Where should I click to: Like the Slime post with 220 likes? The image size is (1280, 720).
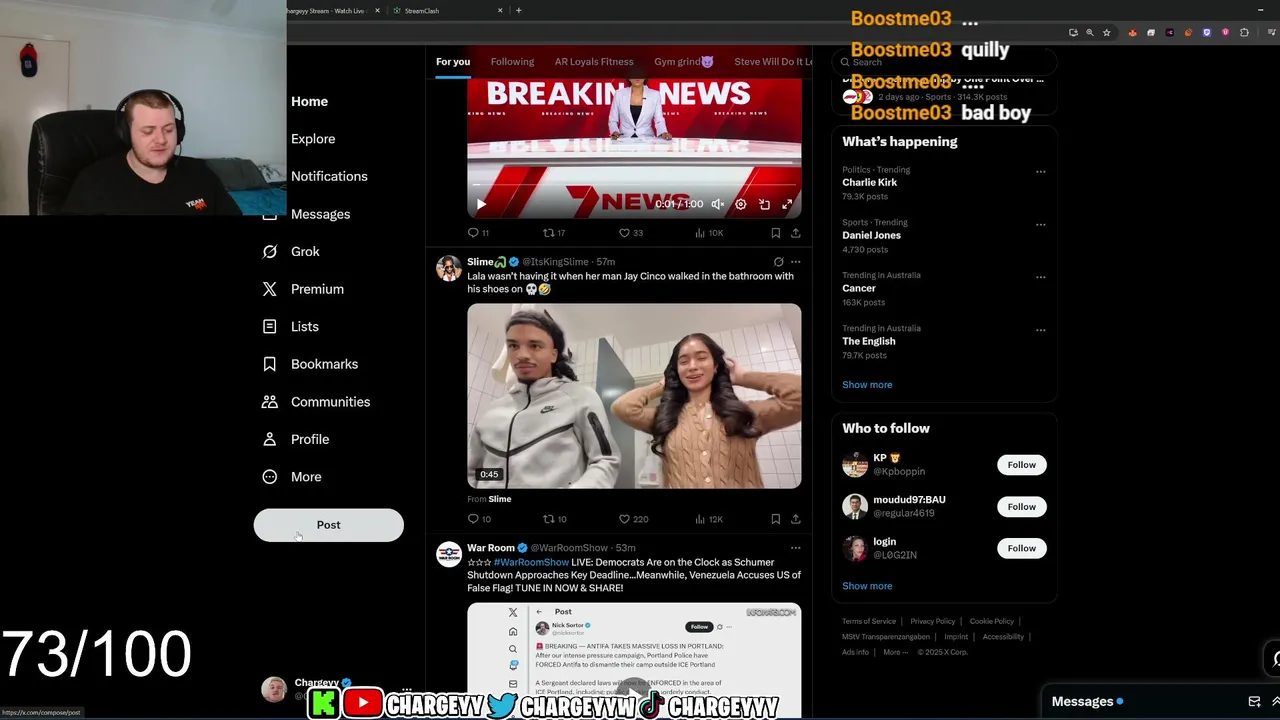tap(633, 519)
